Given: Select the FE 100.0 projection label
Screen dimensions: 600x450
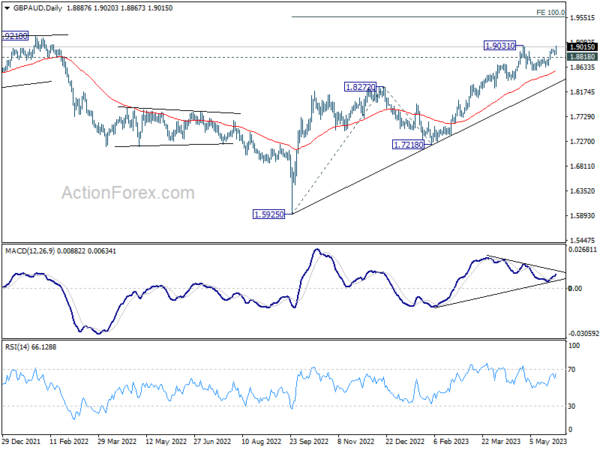Looking at the screenshot, I should click(x=550, y=13).
